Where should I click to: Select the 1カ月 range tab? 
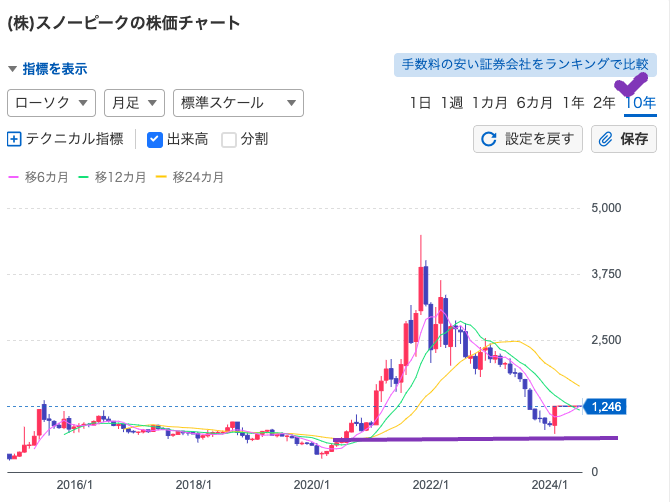tap(489, 103)
